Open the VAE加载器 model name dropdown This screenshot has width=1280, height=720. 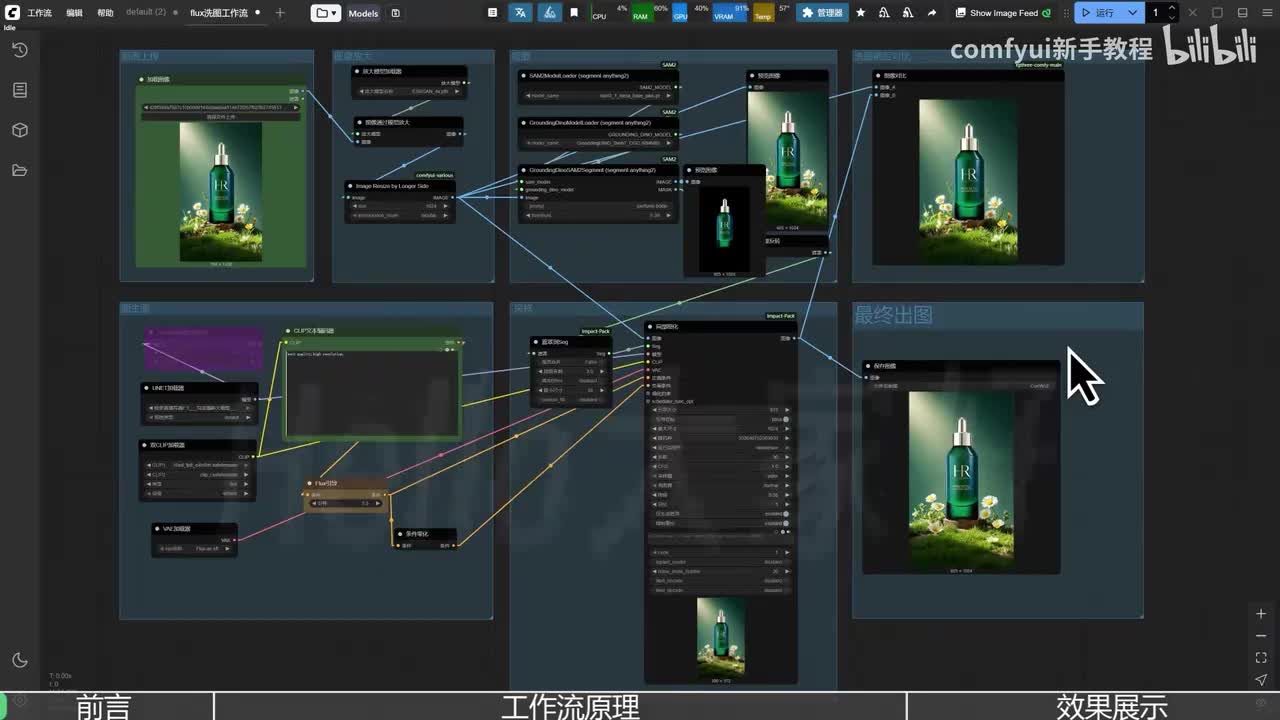click(195, 549)
